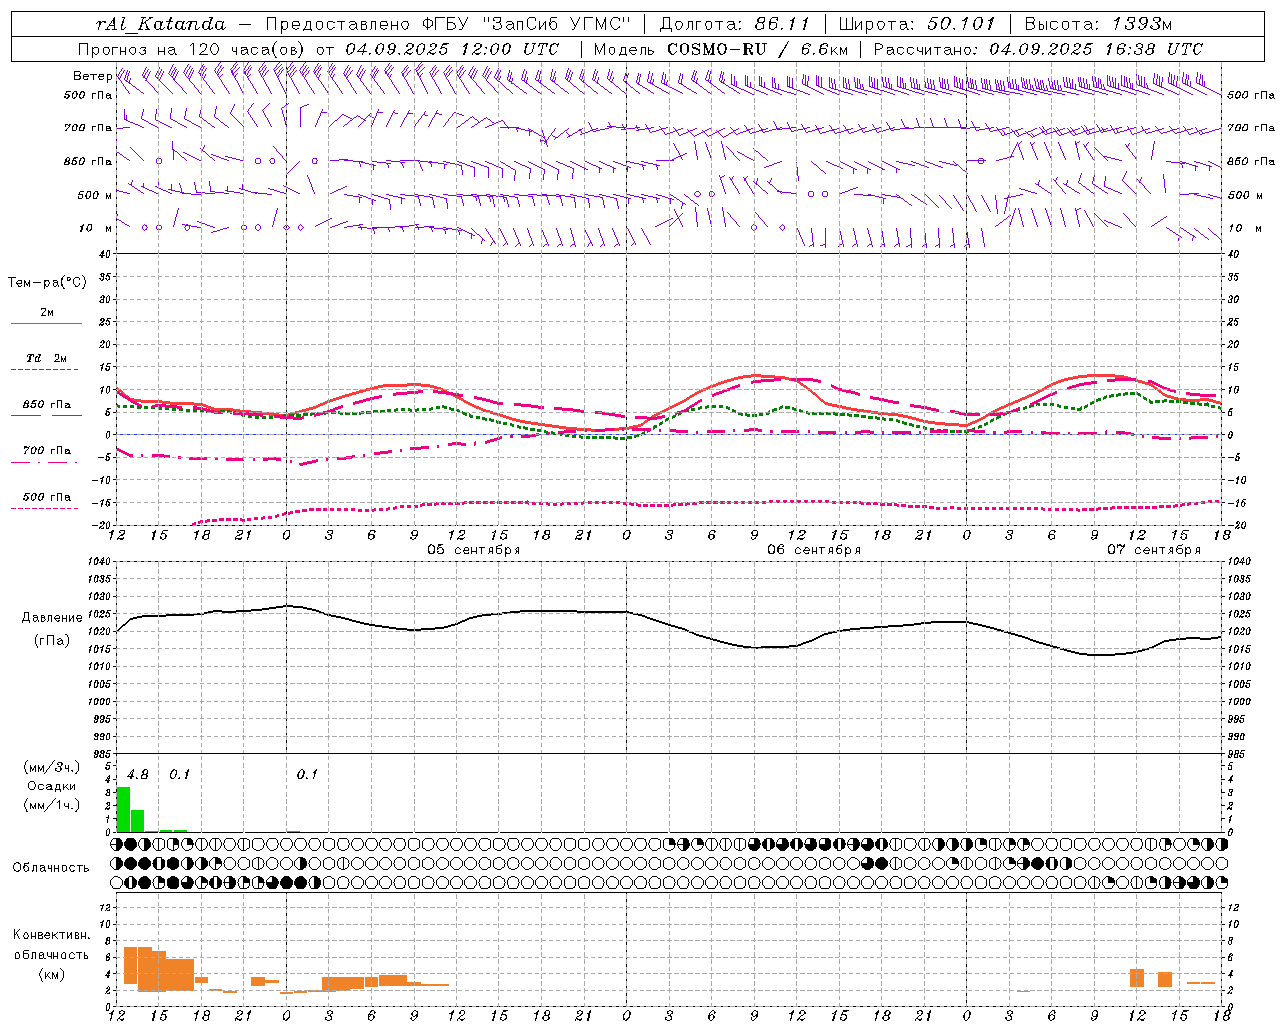Click the Рассчитано: 04.09.2025 16:38 UTC timestamp
The width and height of the screenshot is (1280, 1024).
pyautogui.click(x=1038, y=49)
